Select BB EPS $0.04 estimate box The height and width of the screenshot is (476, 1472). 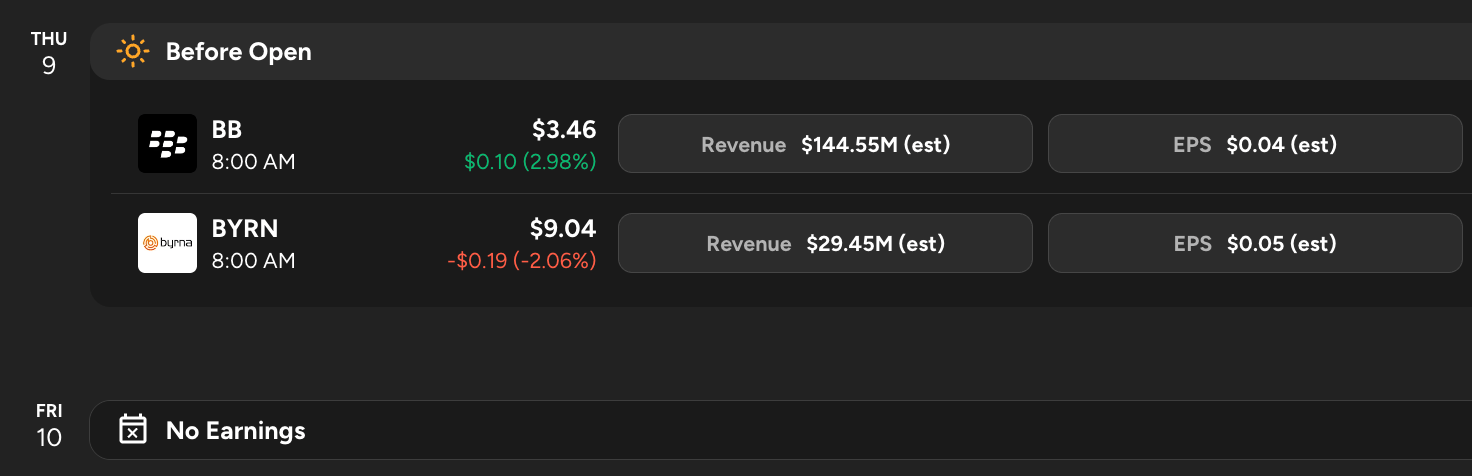1255,144
